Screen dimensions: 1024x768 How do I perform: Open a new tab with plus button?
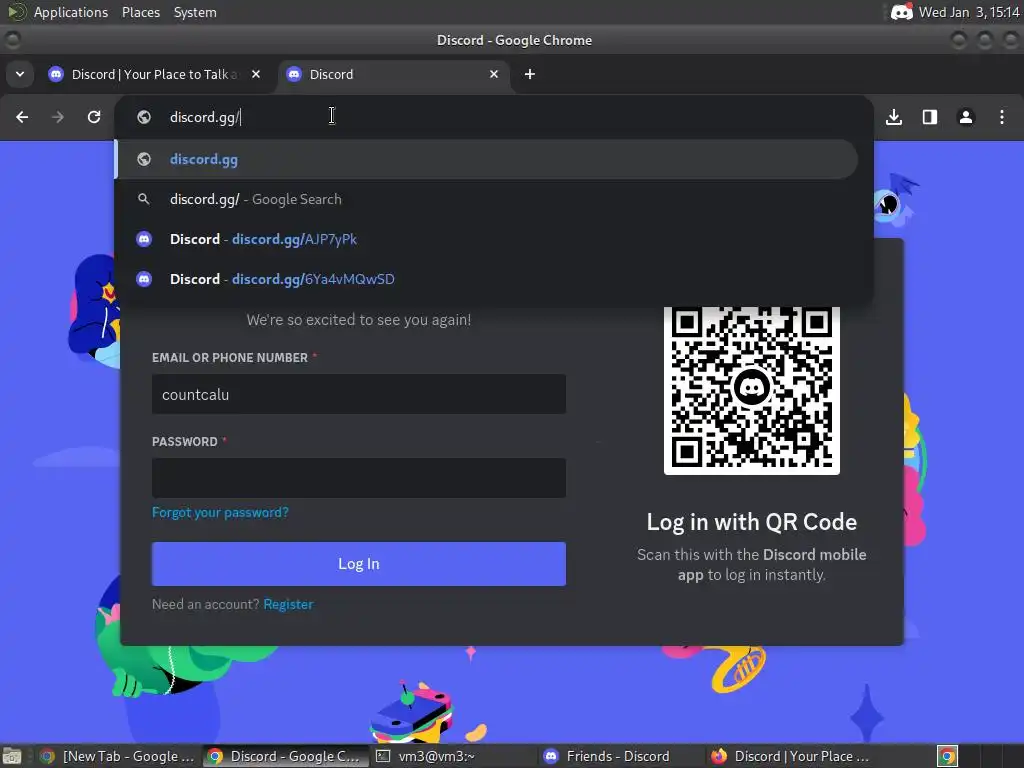pos(530,74)
